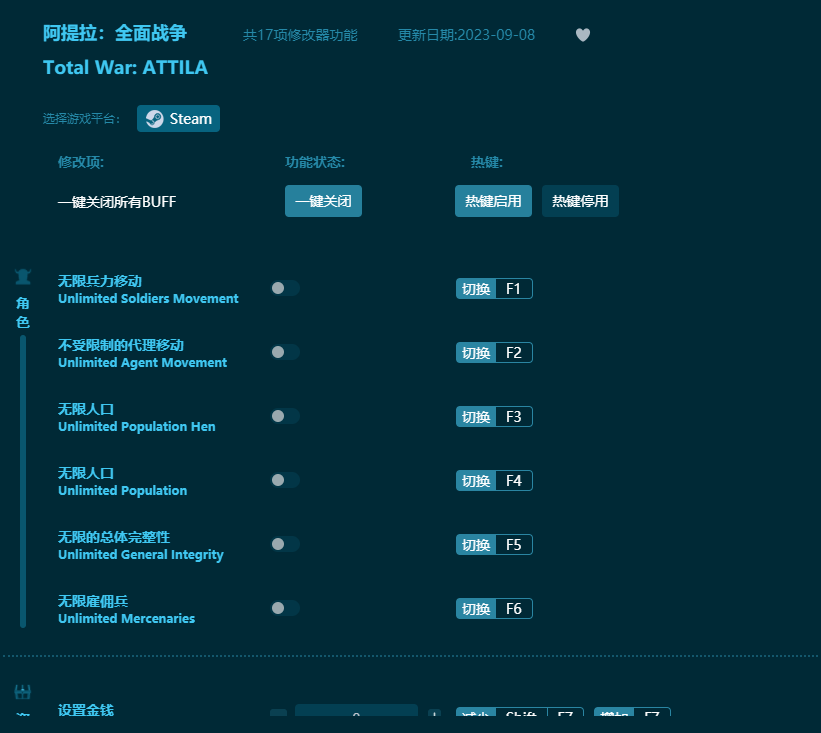Select the 角色 section tab in the sidebar
Screen dimensions: 821x733
[x=22, y=310]
